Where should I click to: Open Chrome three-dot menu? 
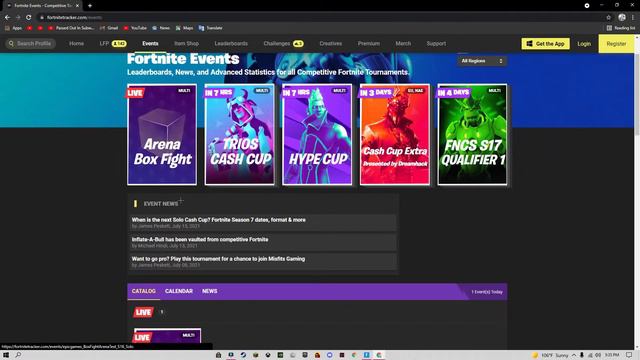[633, 18]
